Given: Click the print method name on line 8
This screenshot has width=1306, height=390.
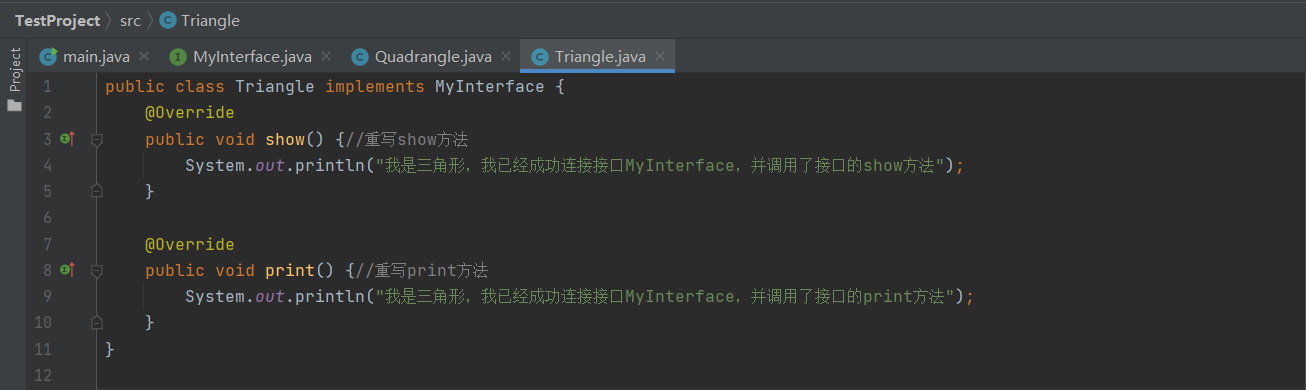Looking at the screenshot, I should 290,270.
